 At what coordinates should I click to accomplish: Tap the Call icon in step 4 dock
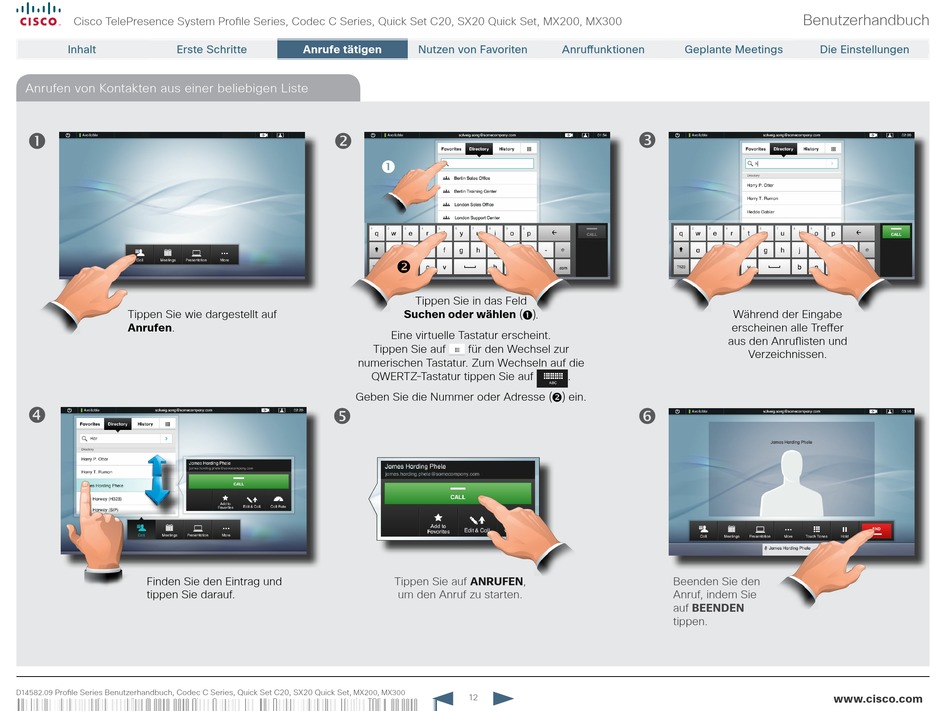(141, 531)
